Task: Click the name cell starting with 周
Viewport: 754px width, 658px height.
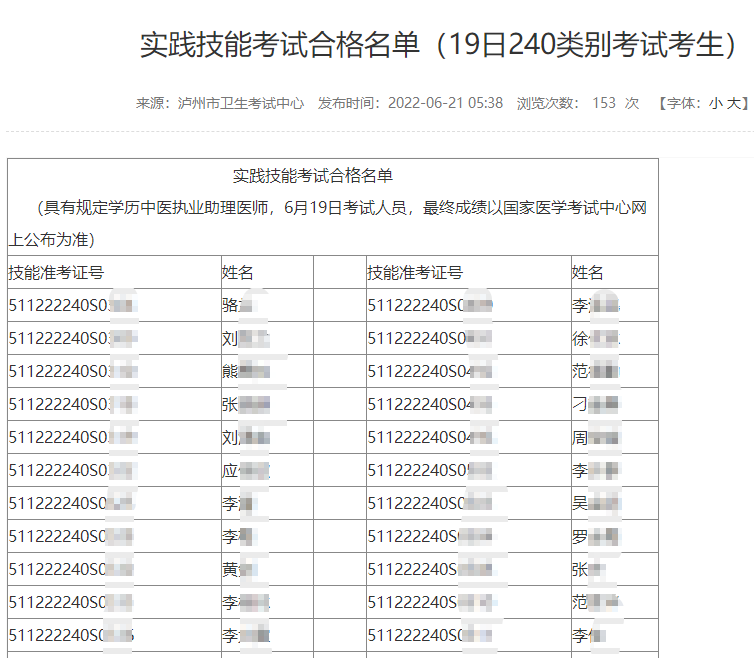Action: click(x=595, y=437)
